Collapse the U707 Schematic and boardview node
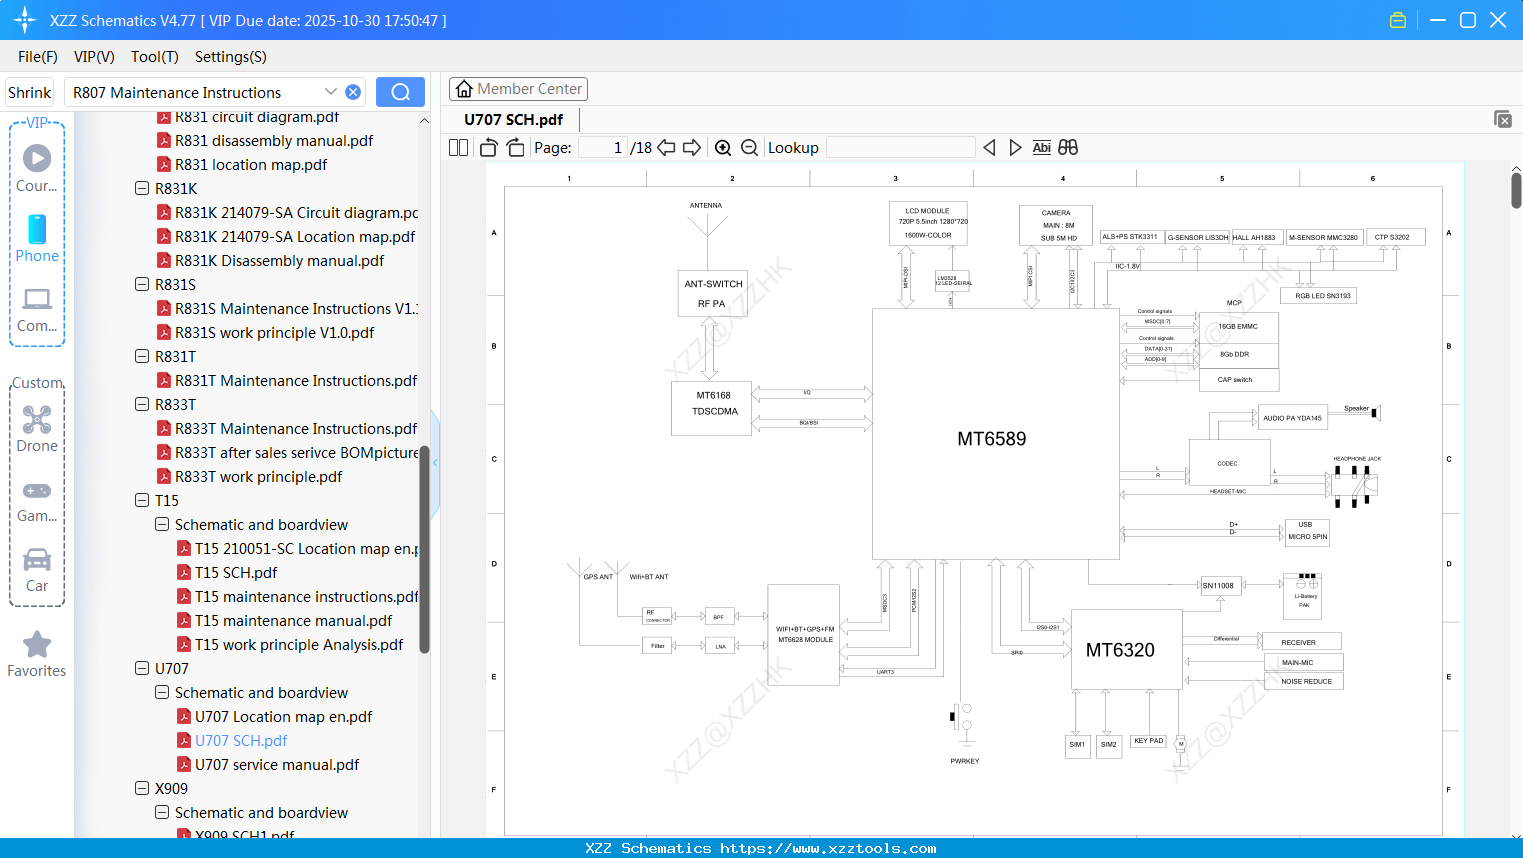Image resolution: width=1523 pixels, height=858 pixels. click(162, 692)
